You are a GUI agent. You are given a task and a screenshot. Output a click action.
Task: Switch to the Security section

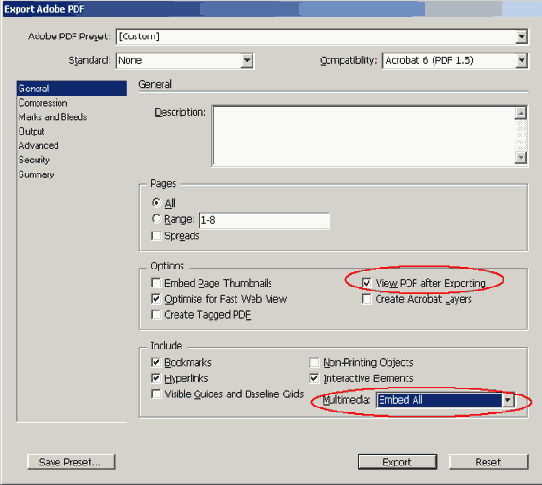tap(34, 160)
